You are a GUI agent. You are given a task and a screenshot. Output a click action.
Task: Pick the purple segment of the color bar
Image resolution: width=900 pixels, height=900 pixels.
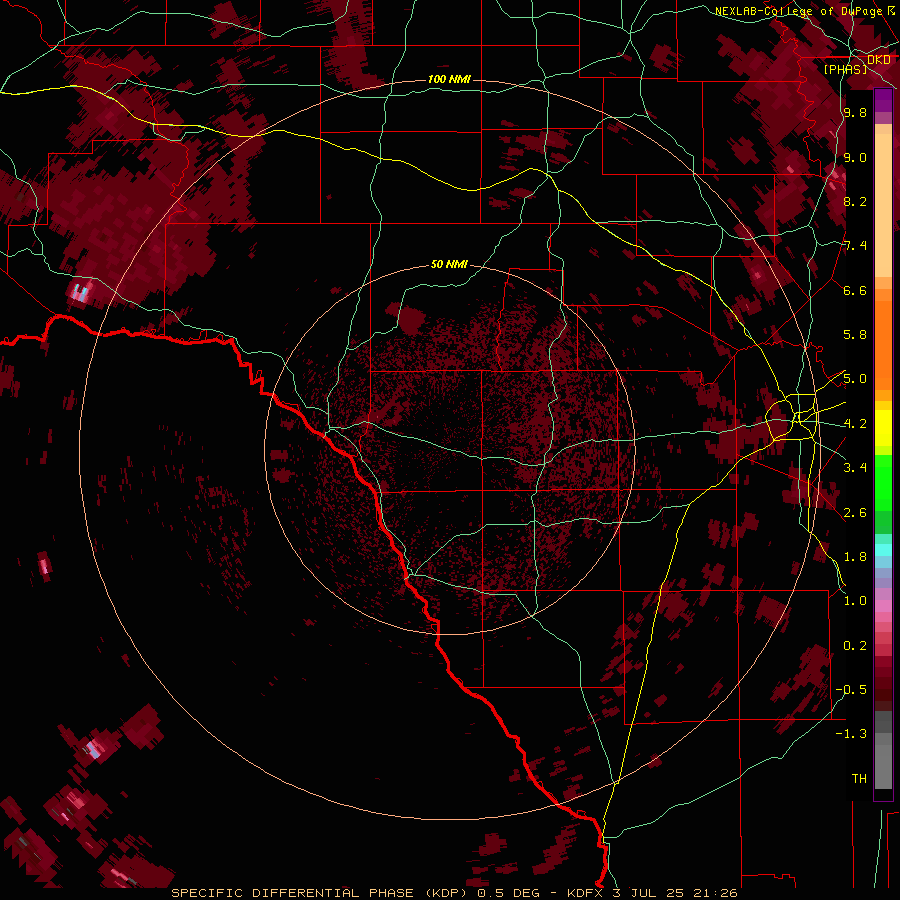tap(883, 100)
